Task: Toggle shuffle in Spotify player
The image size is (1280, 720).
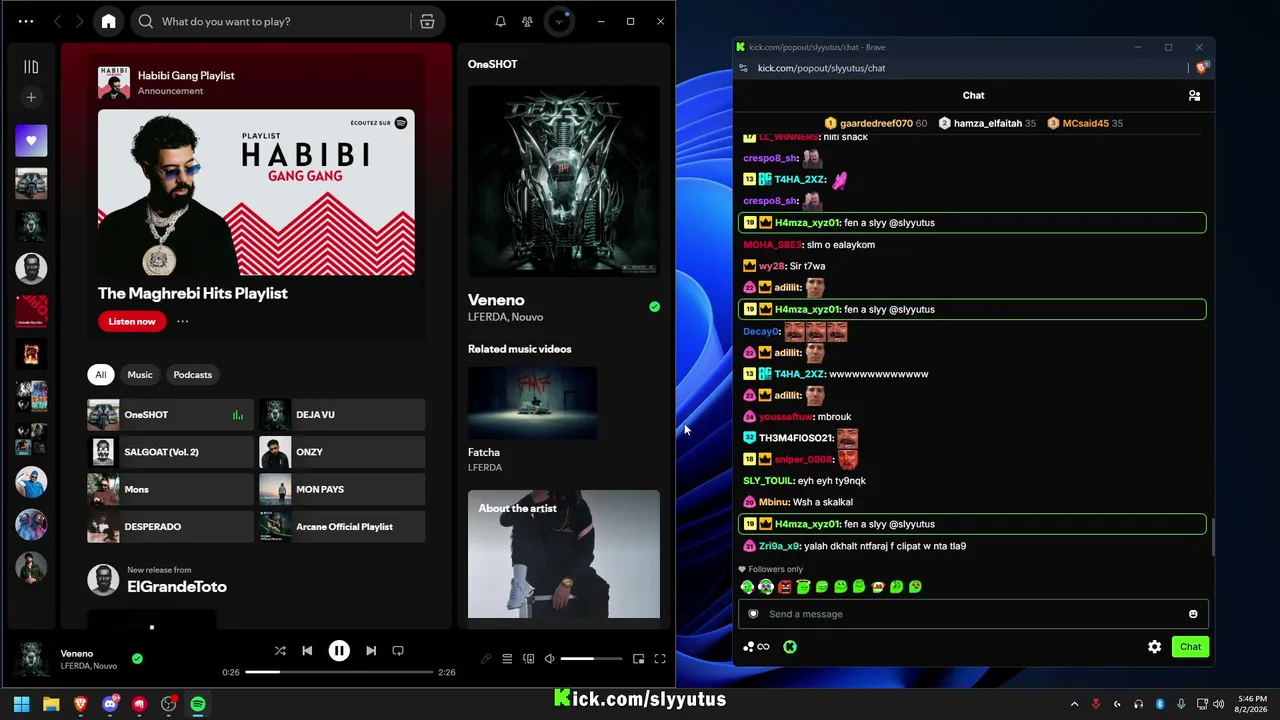Action: click(280, 651)
